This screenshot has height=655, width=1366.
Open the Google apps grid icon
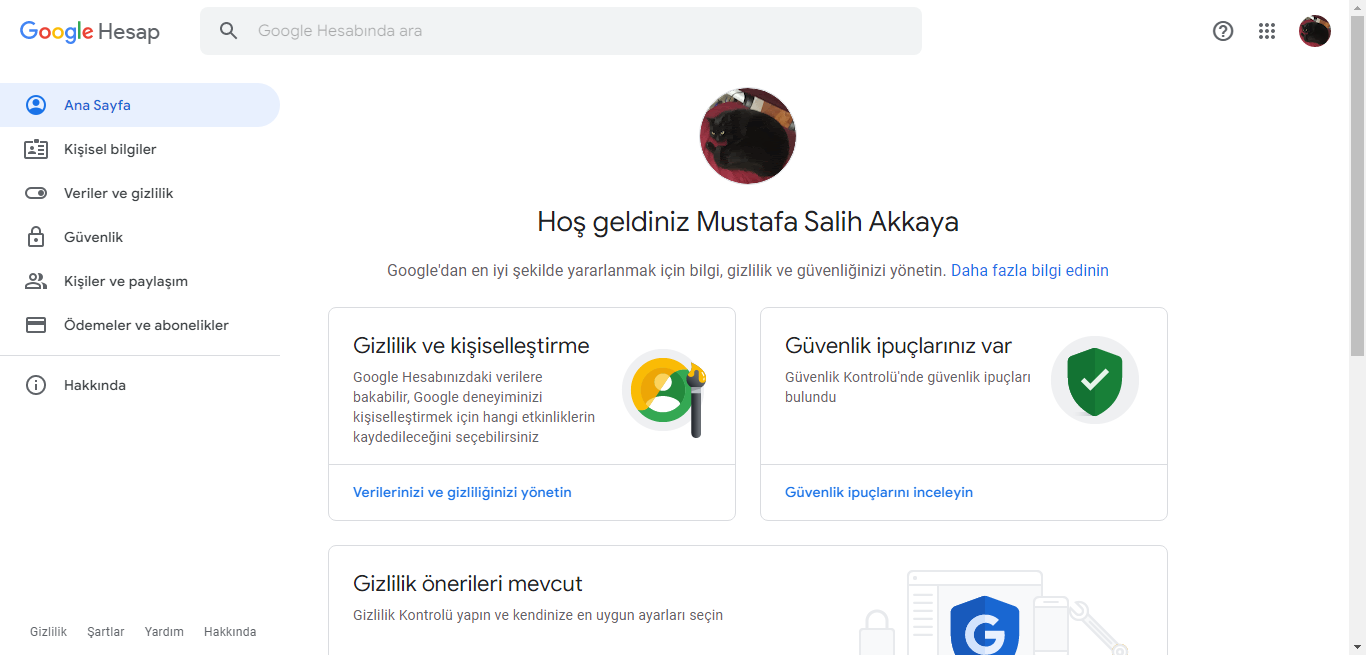point(1267,31)
